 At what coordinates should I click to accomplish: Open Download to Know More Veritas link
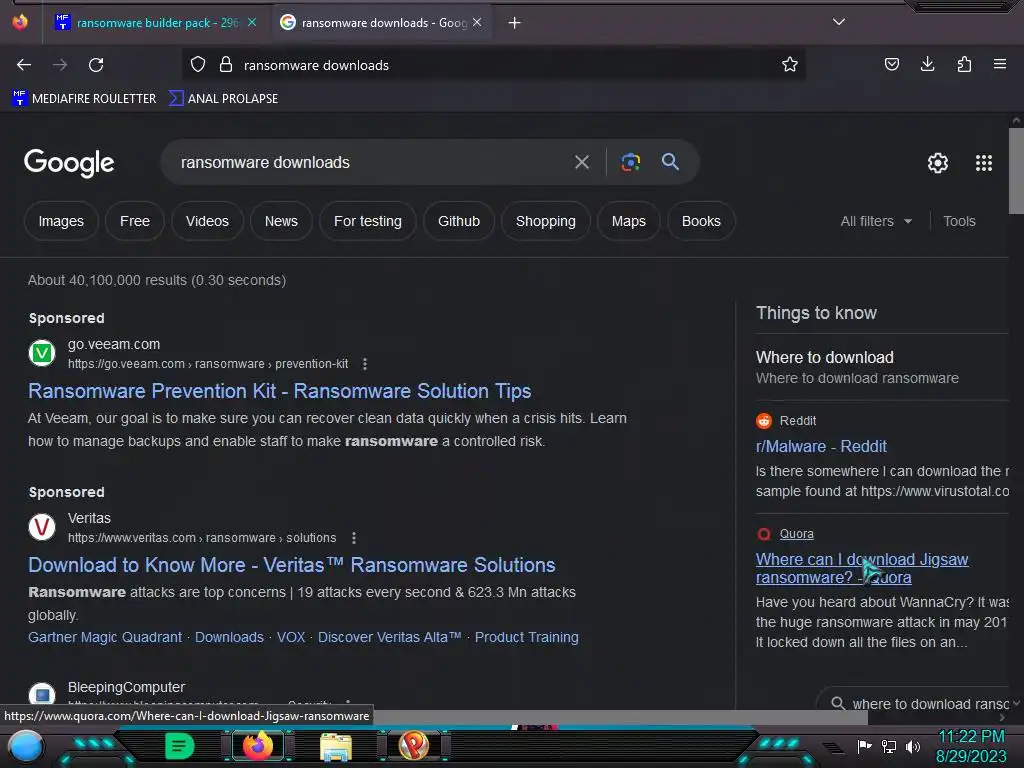(292, 565)
